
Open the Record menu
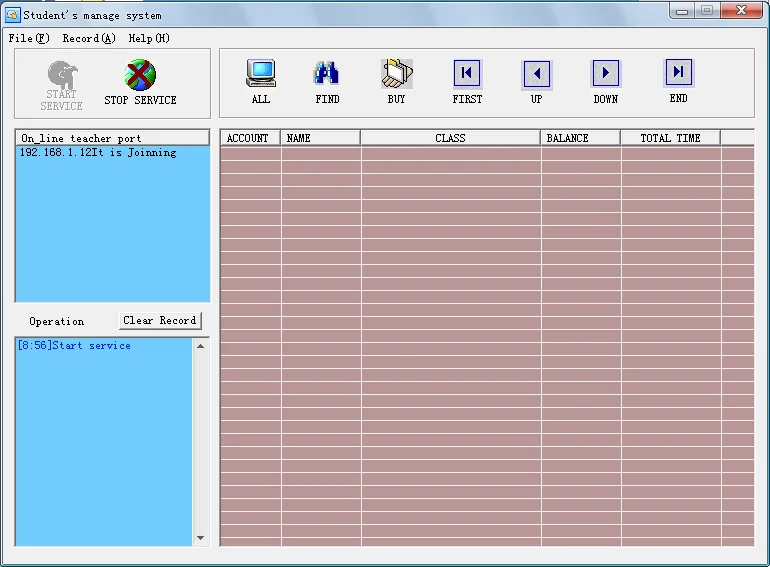pyautogui.click(x=88, y=38)
